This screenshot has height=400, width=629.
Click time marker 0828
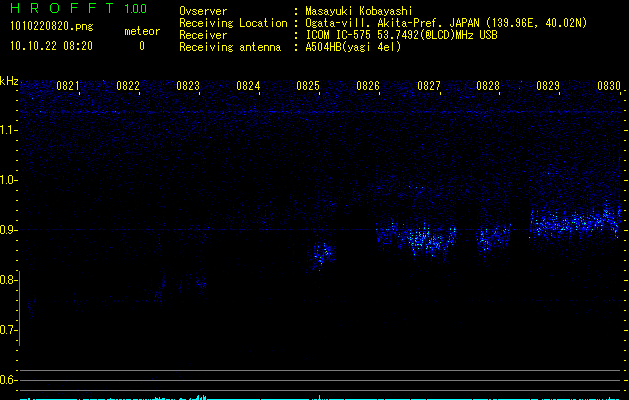[488, 86]
